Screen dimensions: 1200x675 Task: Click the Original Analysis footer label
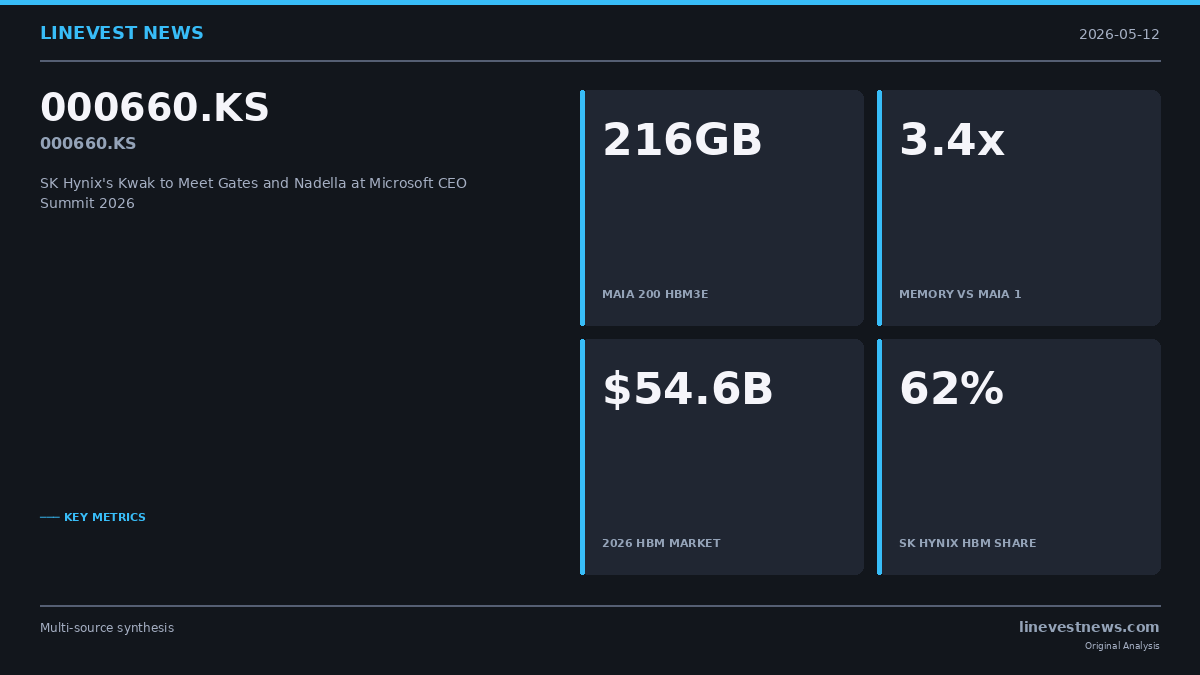click(1122, 646)
